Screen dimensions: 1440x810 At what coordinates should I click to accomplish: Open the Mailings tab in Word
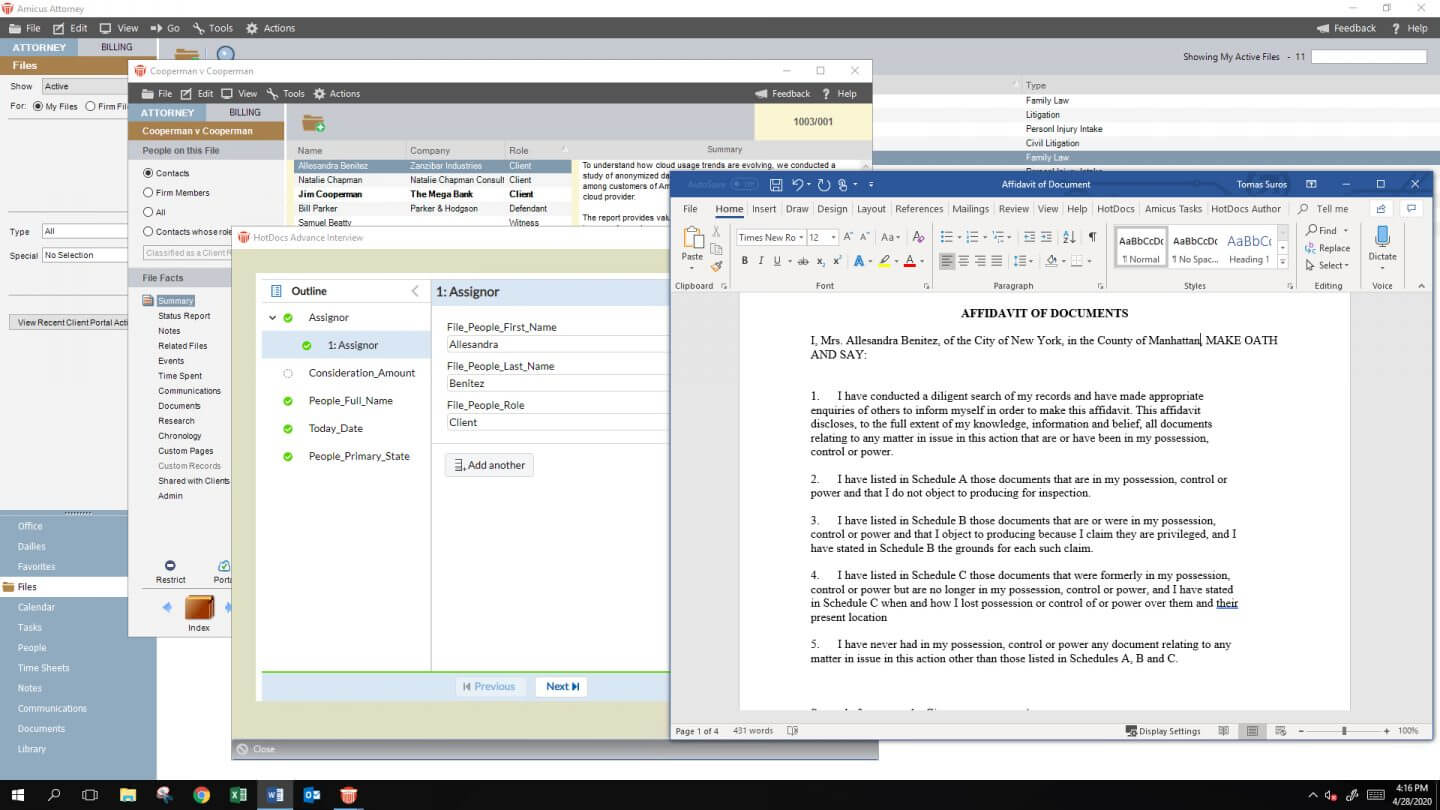click(x=970, y=209)
